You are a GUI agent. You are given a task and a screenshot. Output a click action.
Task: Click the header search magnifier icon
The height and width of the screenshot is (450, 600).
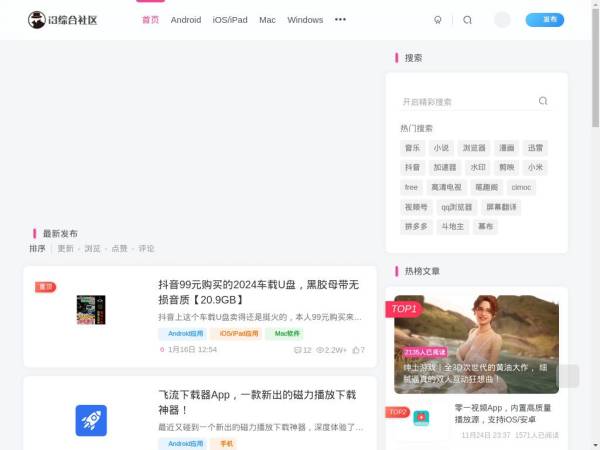click(467, 20)
